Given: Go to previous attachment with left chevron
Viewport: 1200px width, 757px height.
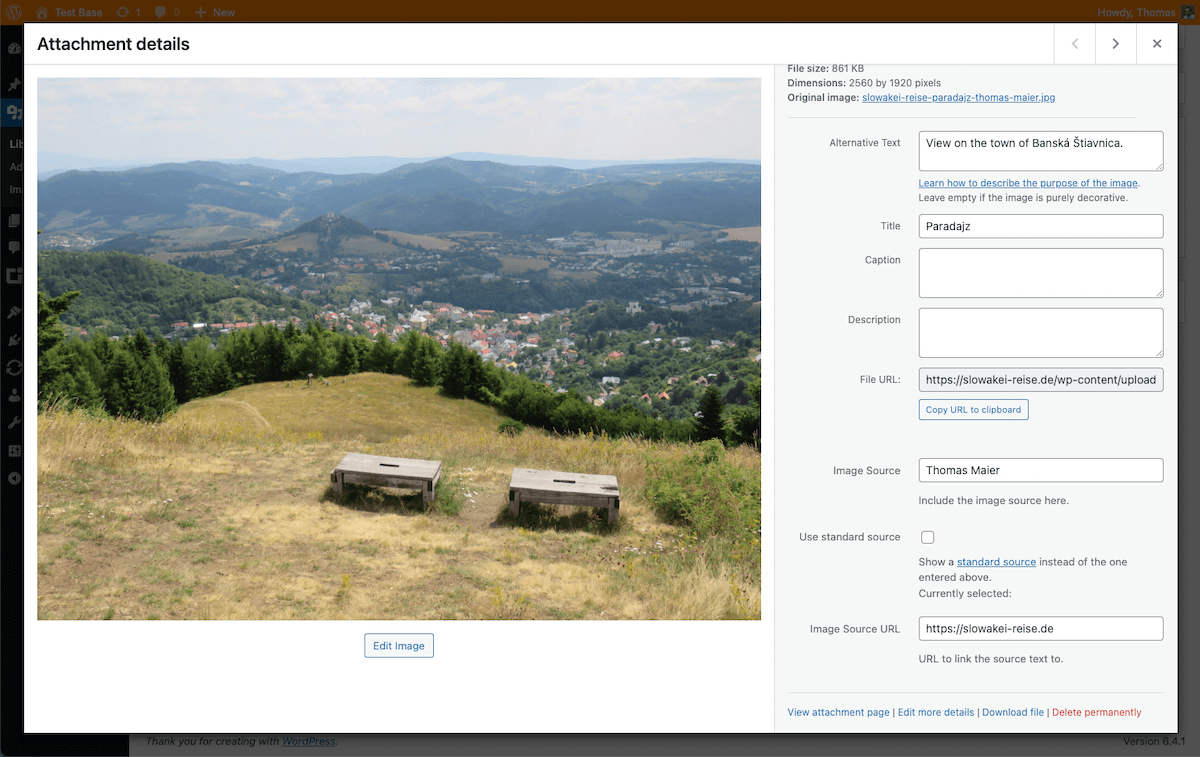Looking at the screenshot, I should (x=1075, y=44).
